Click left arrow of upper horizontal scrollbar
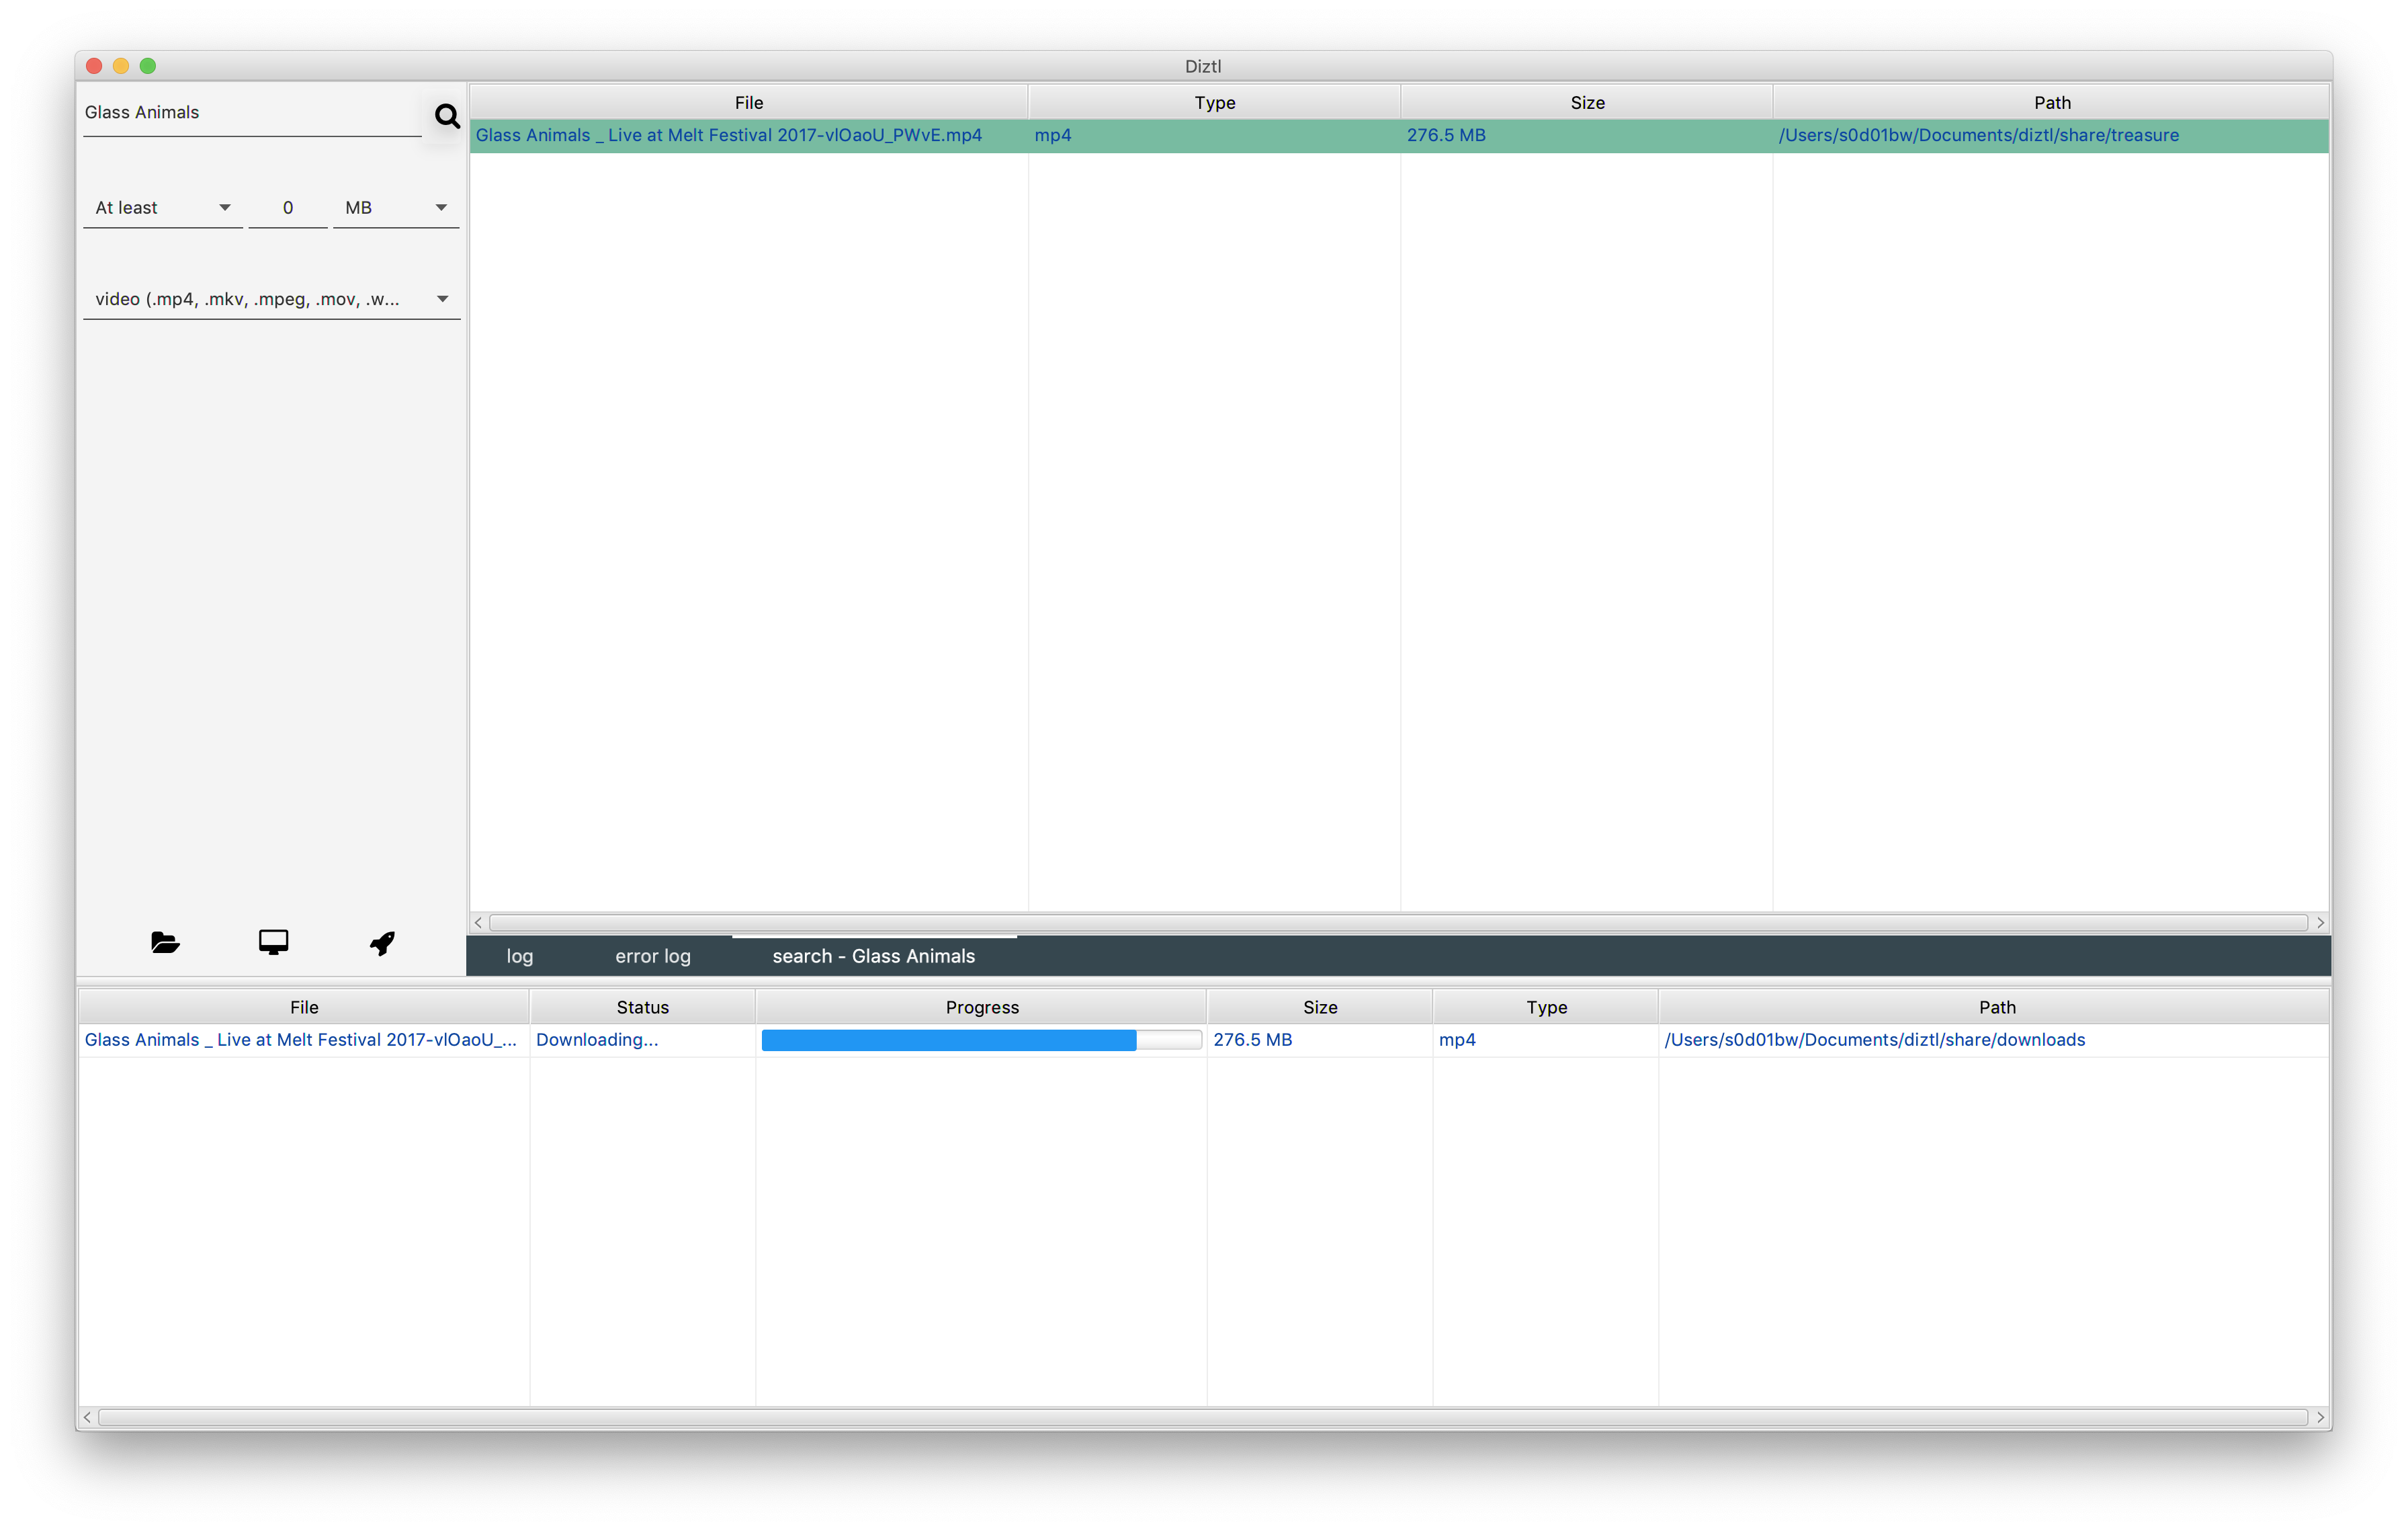 tap(479, 922)
